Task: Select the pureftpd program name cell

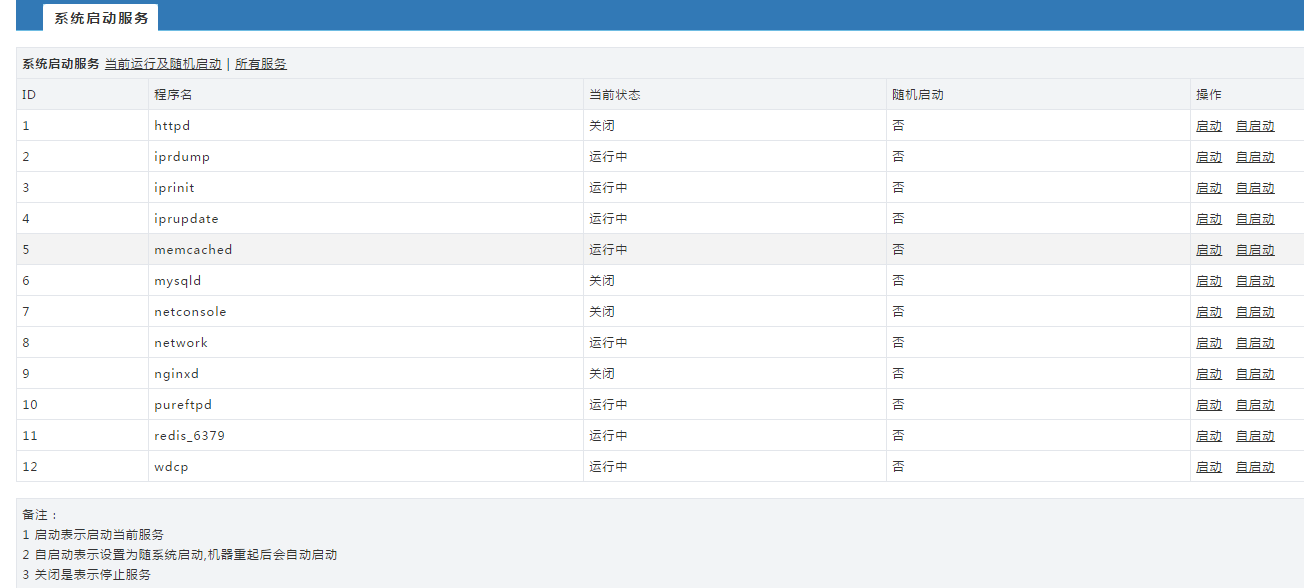Action: 366,405
